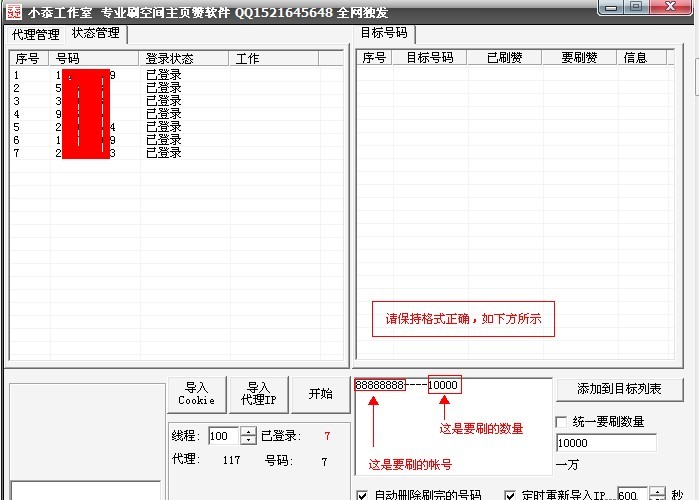Click the 已刷赞 column header

coord(504,57)
